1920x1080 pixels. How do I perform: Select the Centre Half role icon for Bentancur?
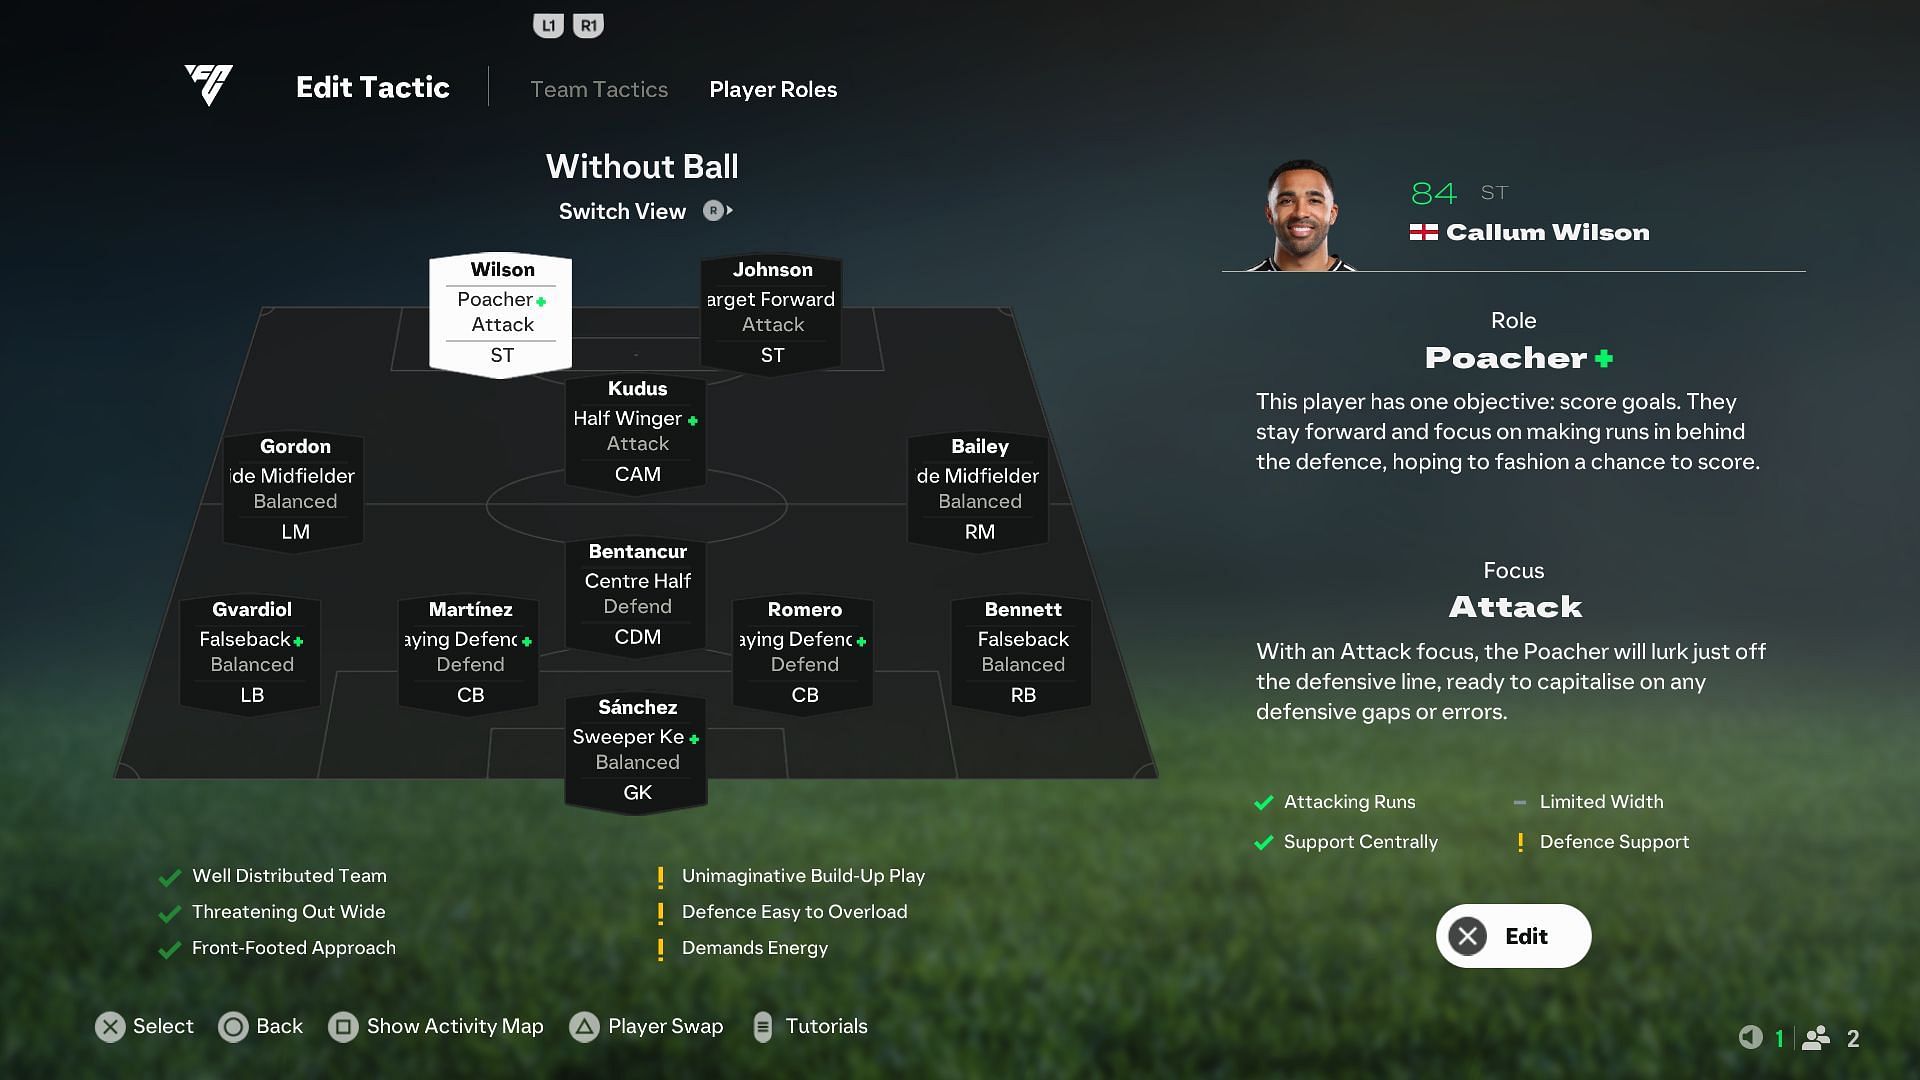pyautogui.click(x=638, y=580)
